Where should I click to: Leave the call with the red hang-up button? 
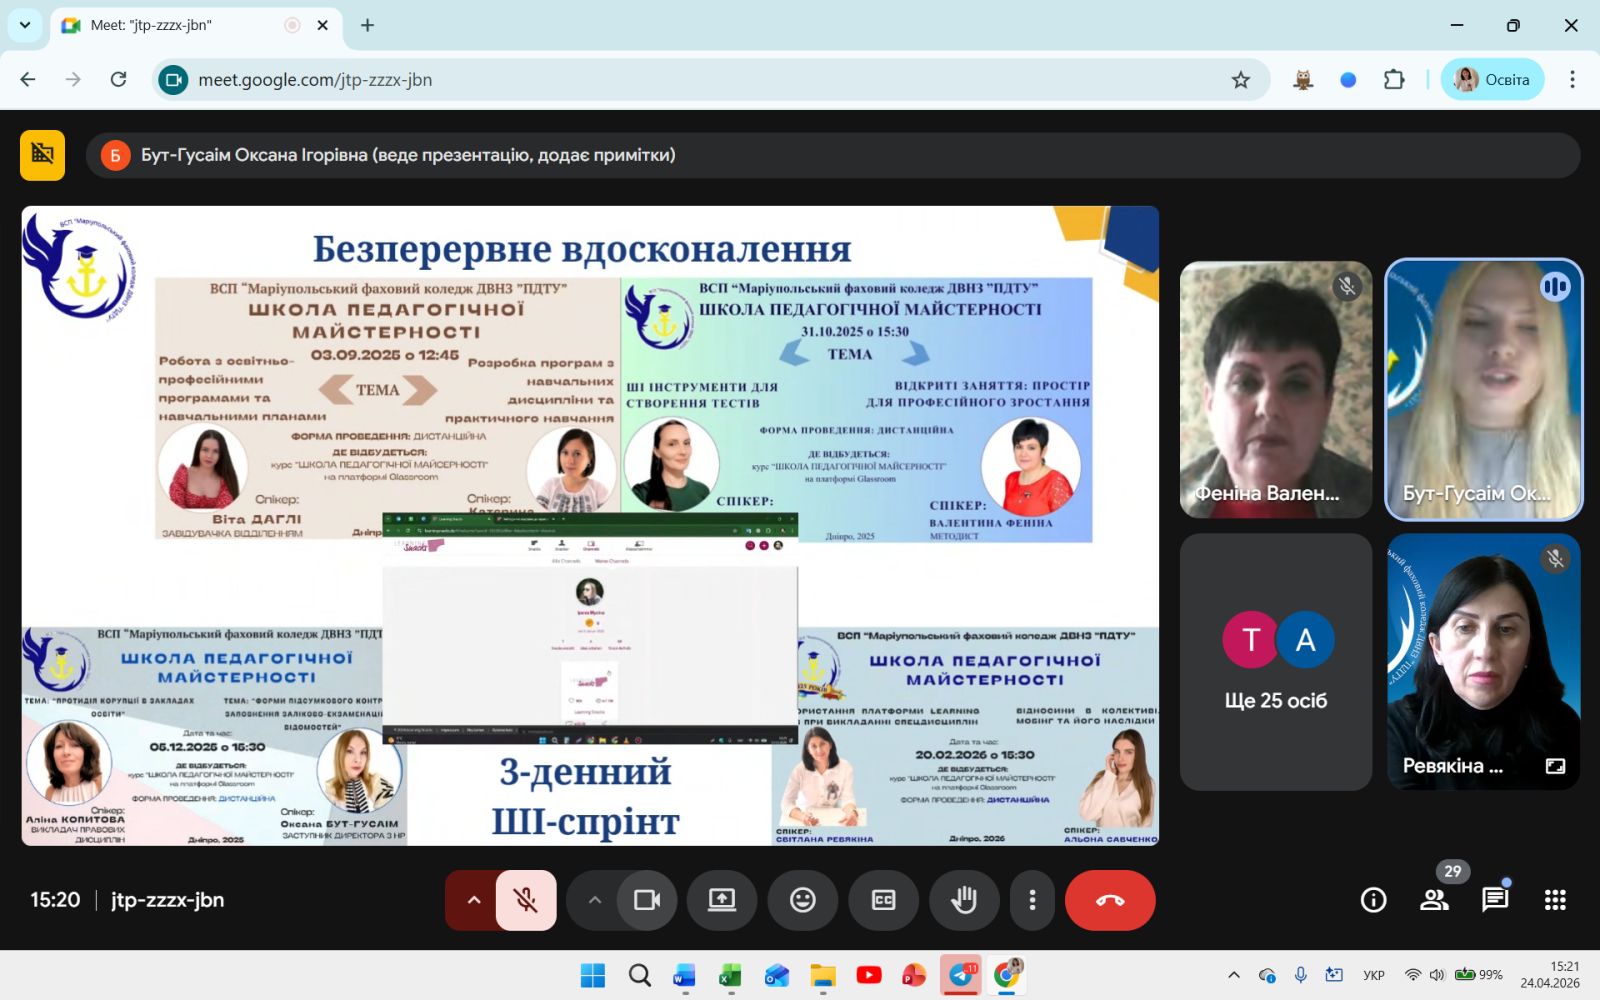1109,900
